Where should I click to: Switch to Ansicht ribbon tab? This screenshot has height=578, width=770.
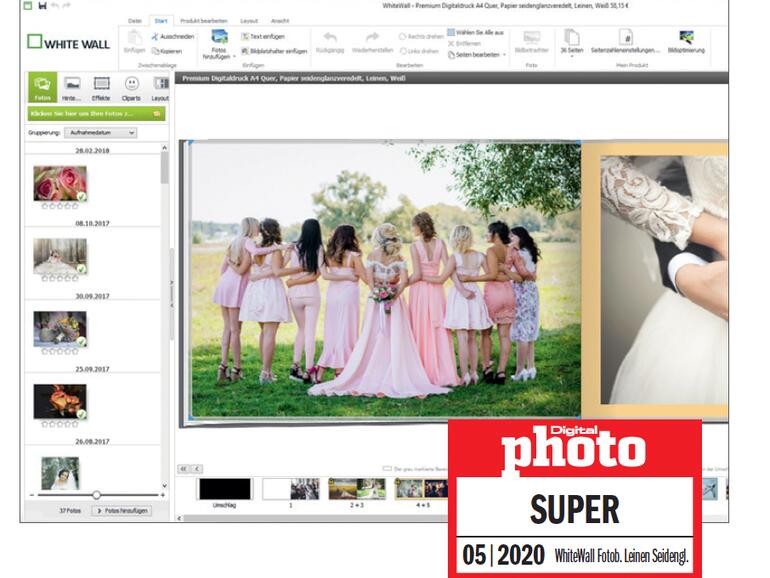[280, 21]
